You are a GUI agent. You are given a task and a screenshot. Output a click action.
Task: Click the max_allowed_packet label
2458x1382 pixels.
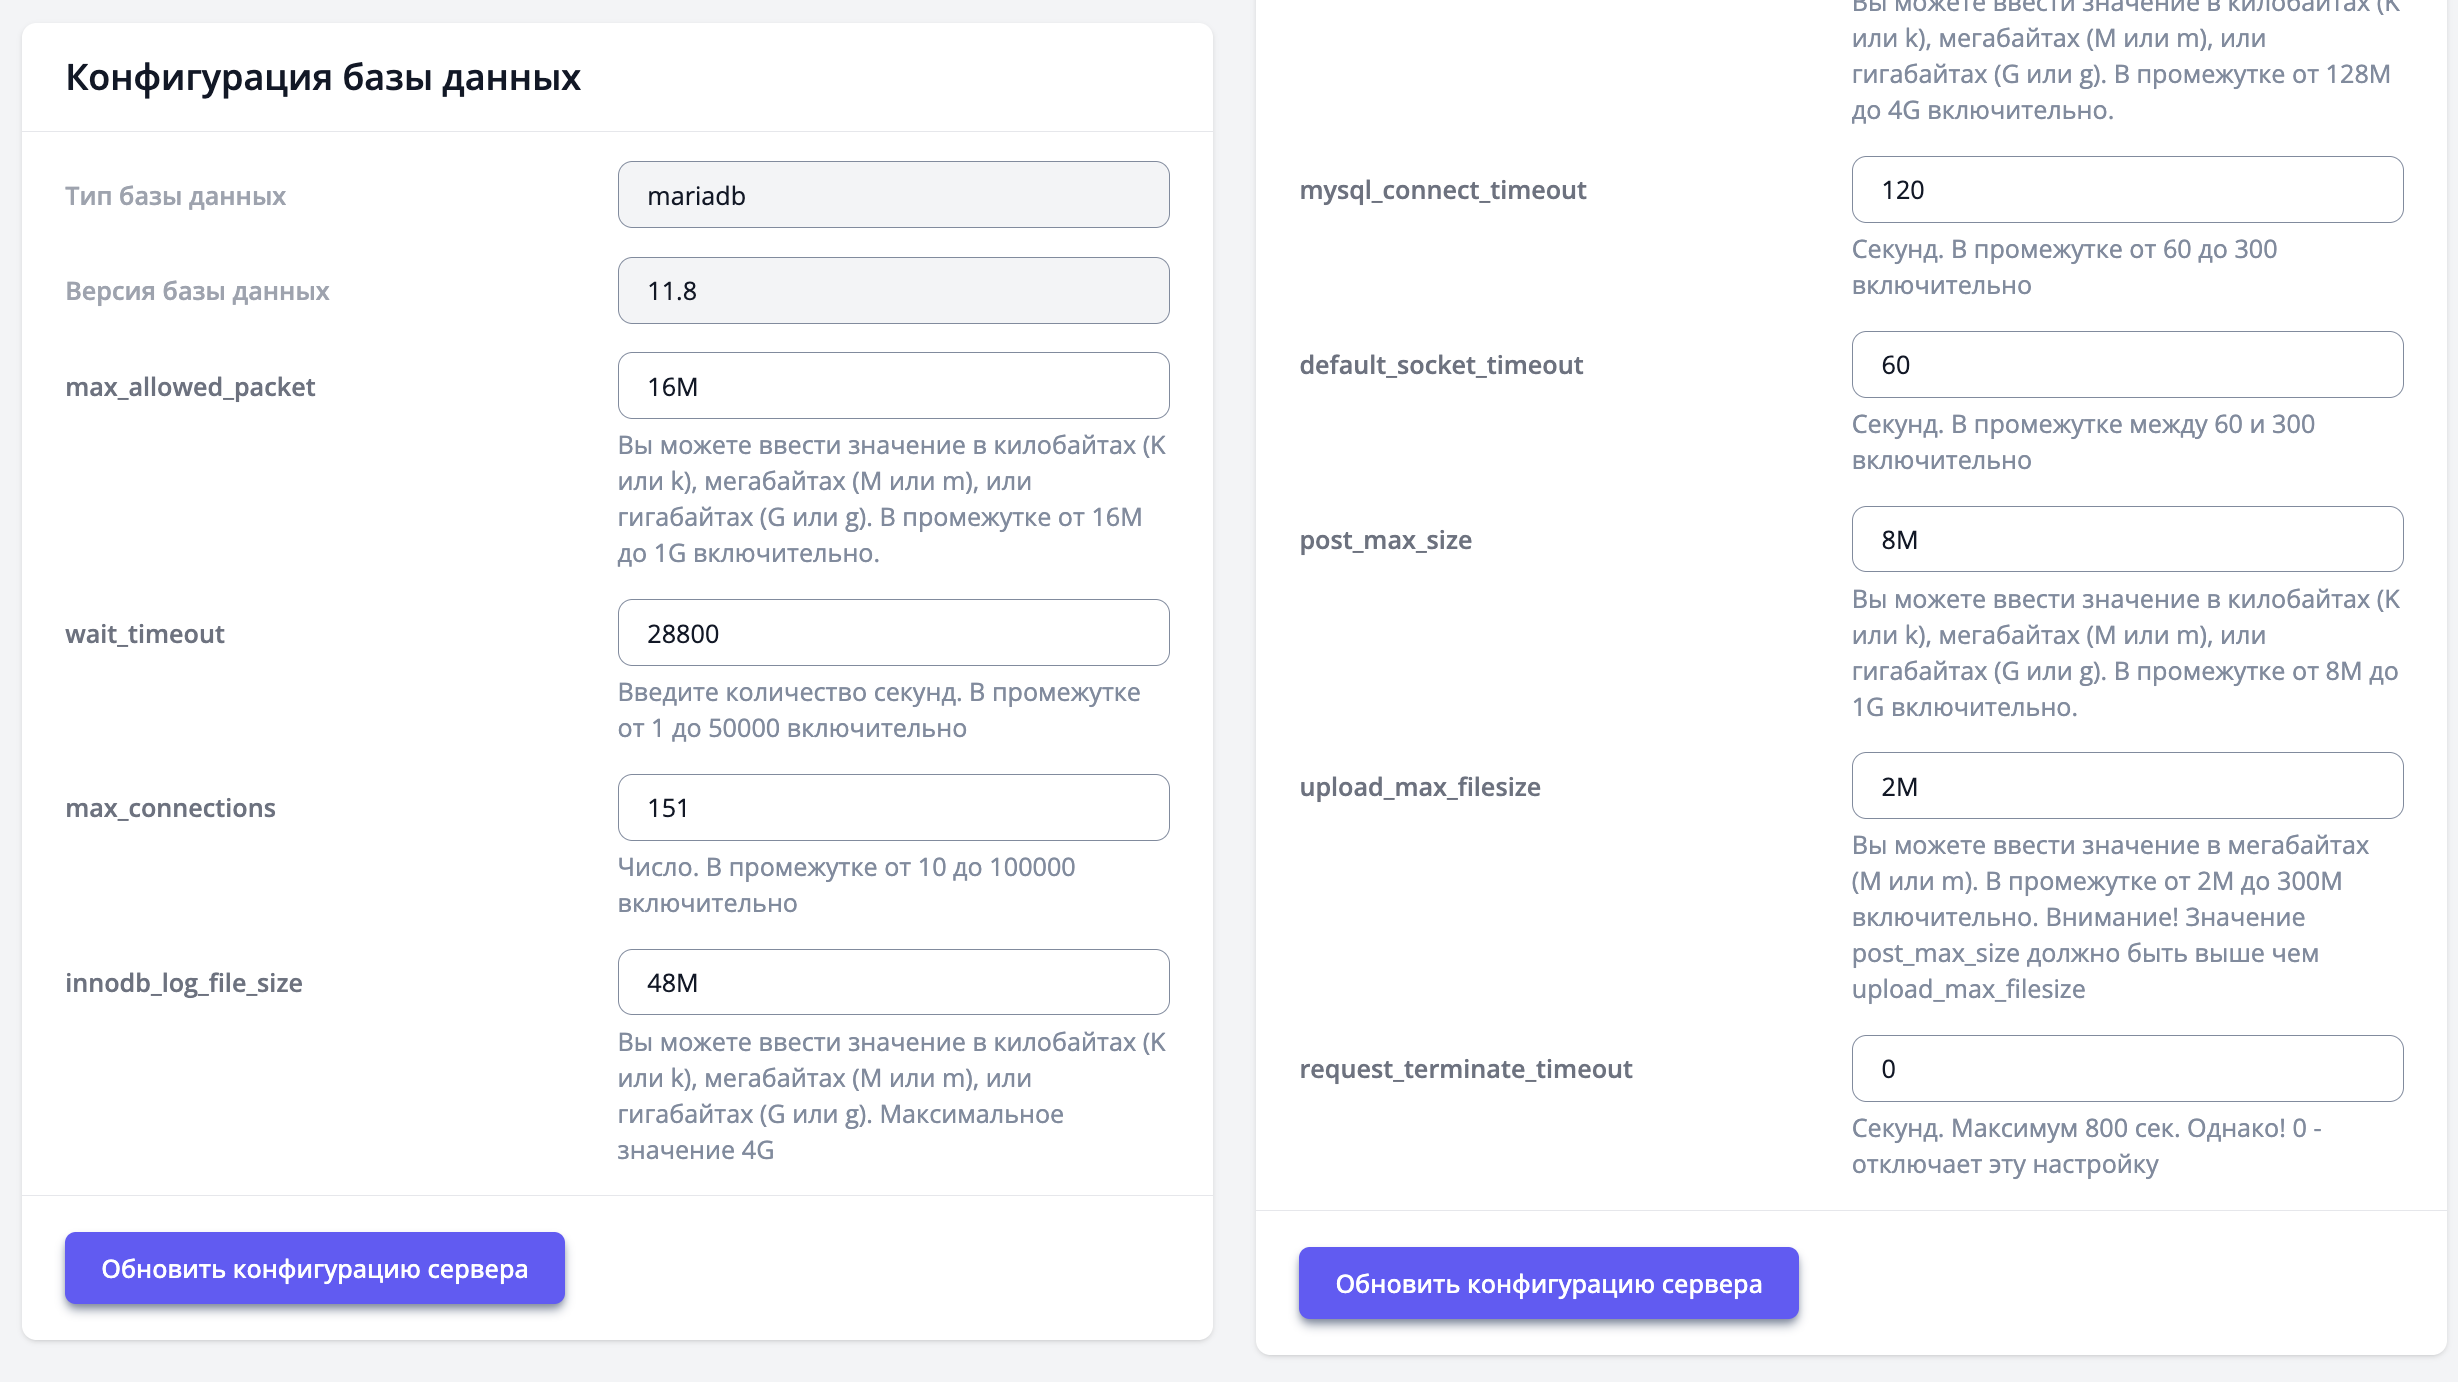pos(190,387)
